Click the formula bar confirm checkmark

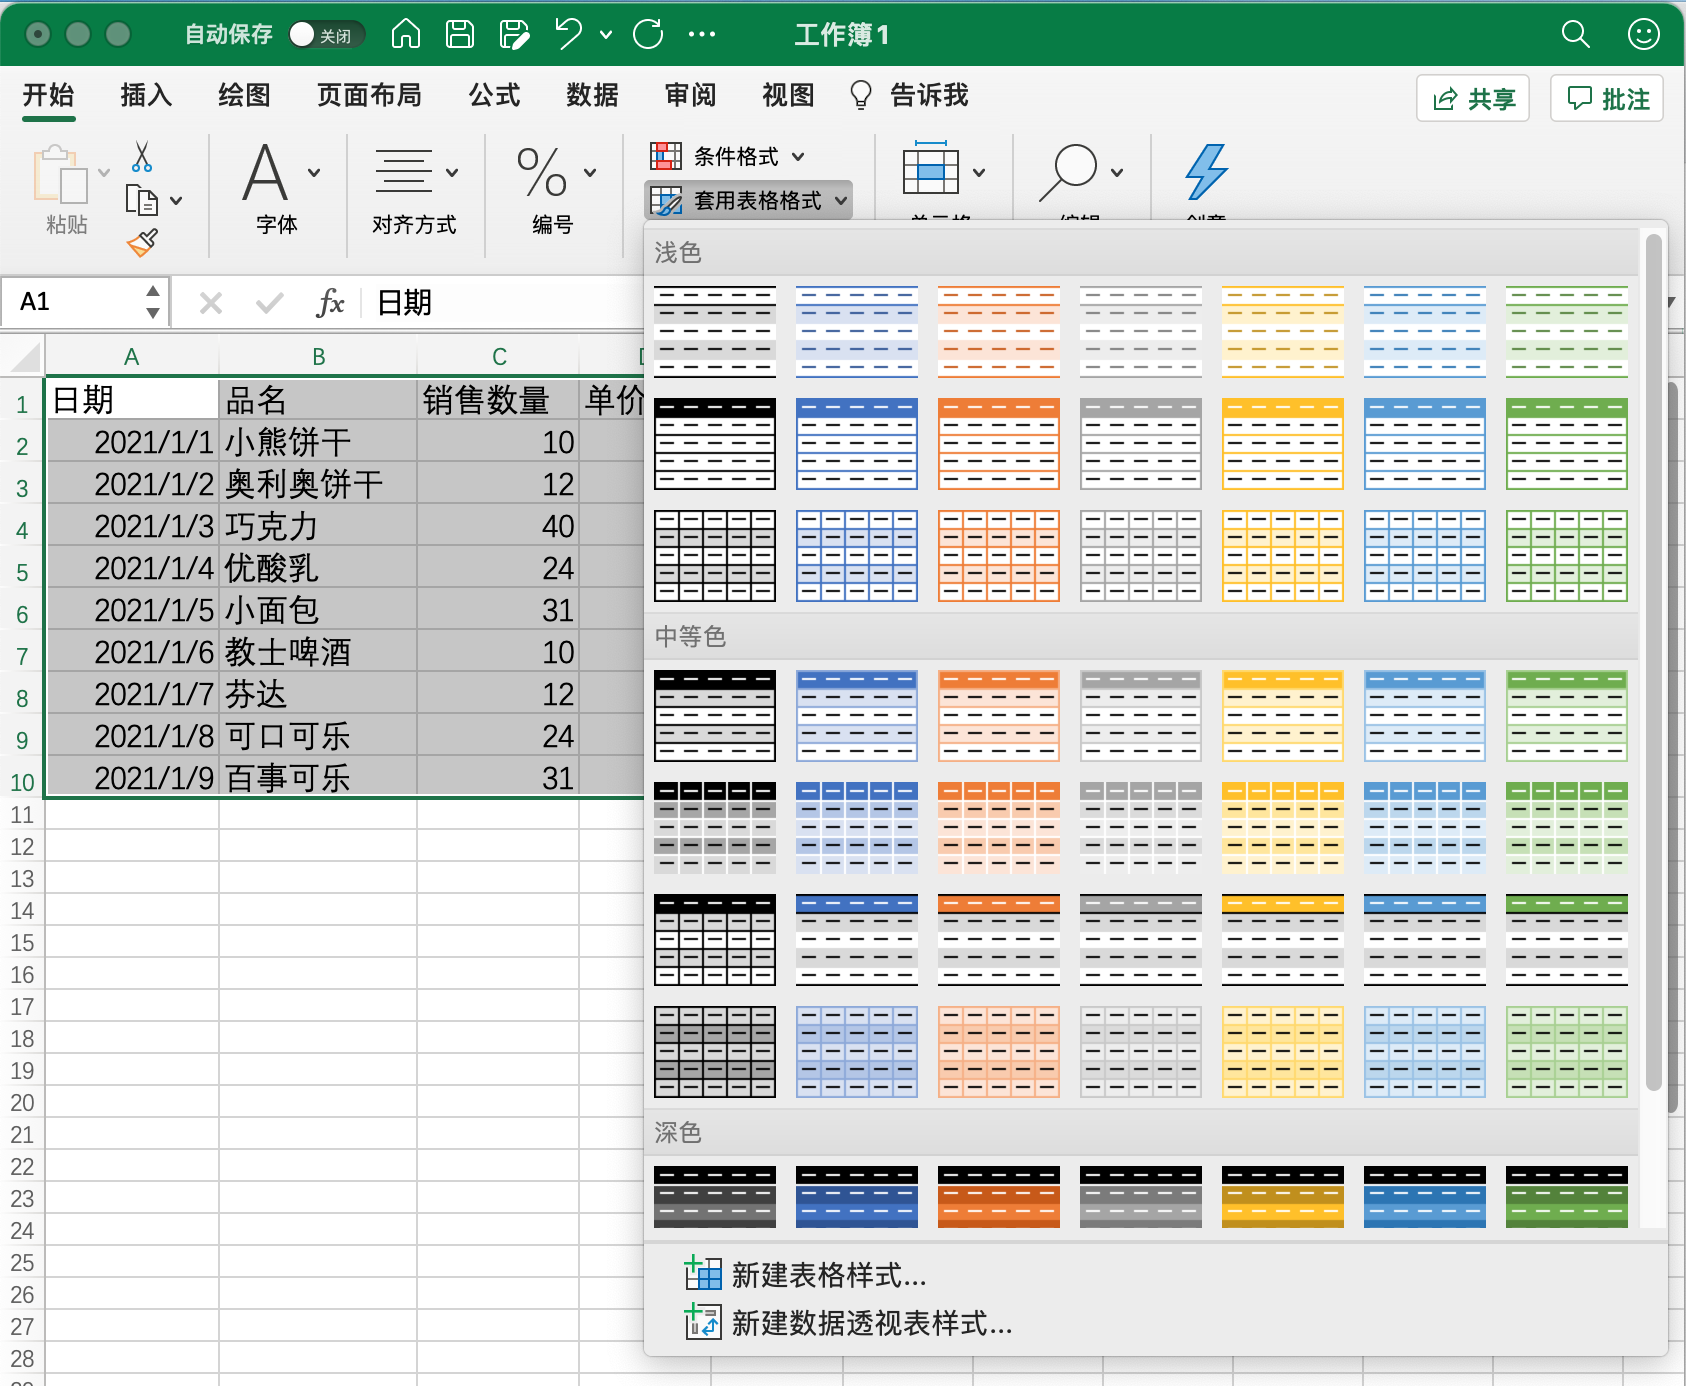coord(269,302)
